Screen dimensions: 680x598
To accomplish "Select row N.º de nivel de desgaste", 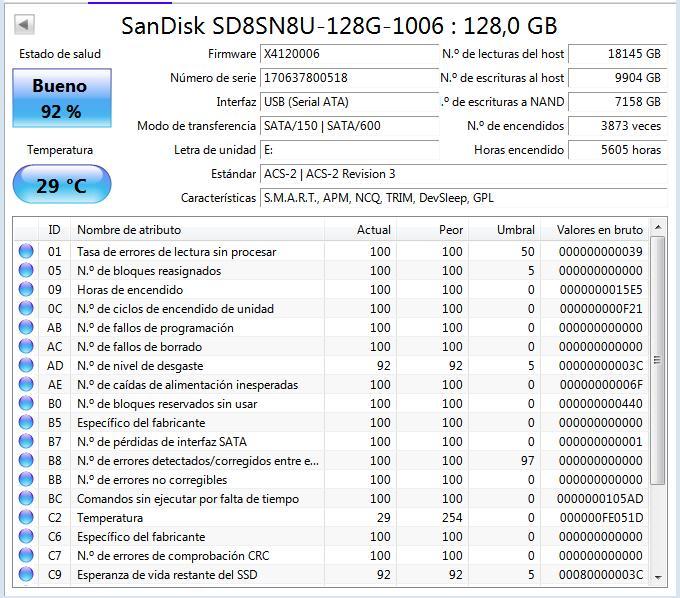I will [332, 366].
